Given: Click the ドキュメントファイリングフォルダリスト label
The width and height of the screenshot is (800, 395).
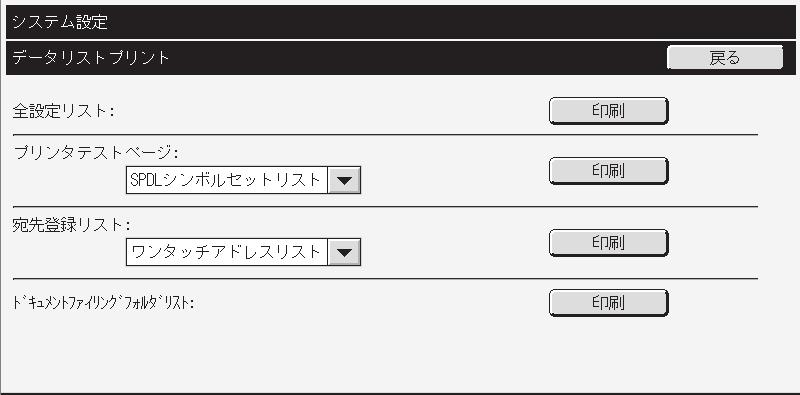Looking at the screenshot, I should [104, 303].
